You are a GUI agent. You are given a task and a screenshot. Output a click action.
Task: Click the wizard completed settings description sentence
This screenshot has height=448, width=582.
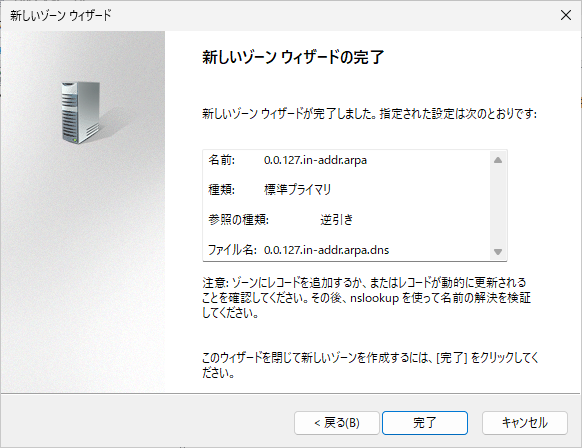369,114
